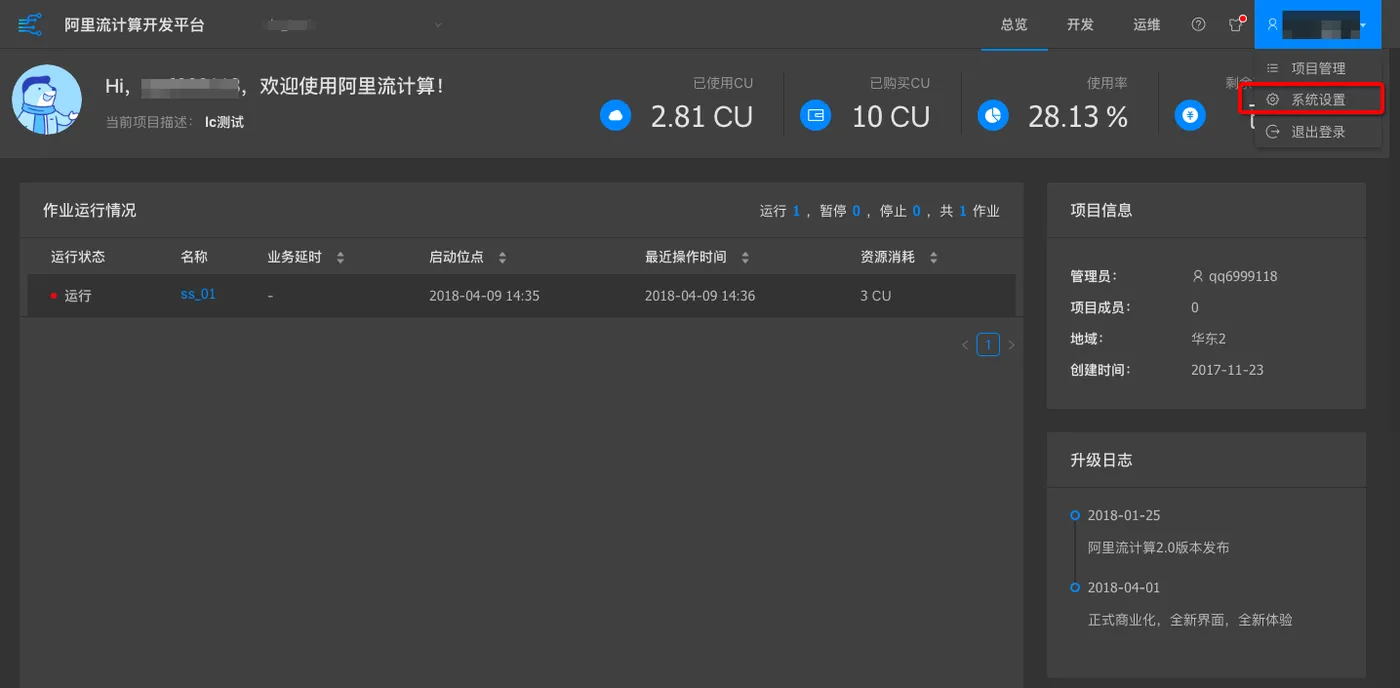
Task: Click the 运行状态 column header
Action: (78, 257)
